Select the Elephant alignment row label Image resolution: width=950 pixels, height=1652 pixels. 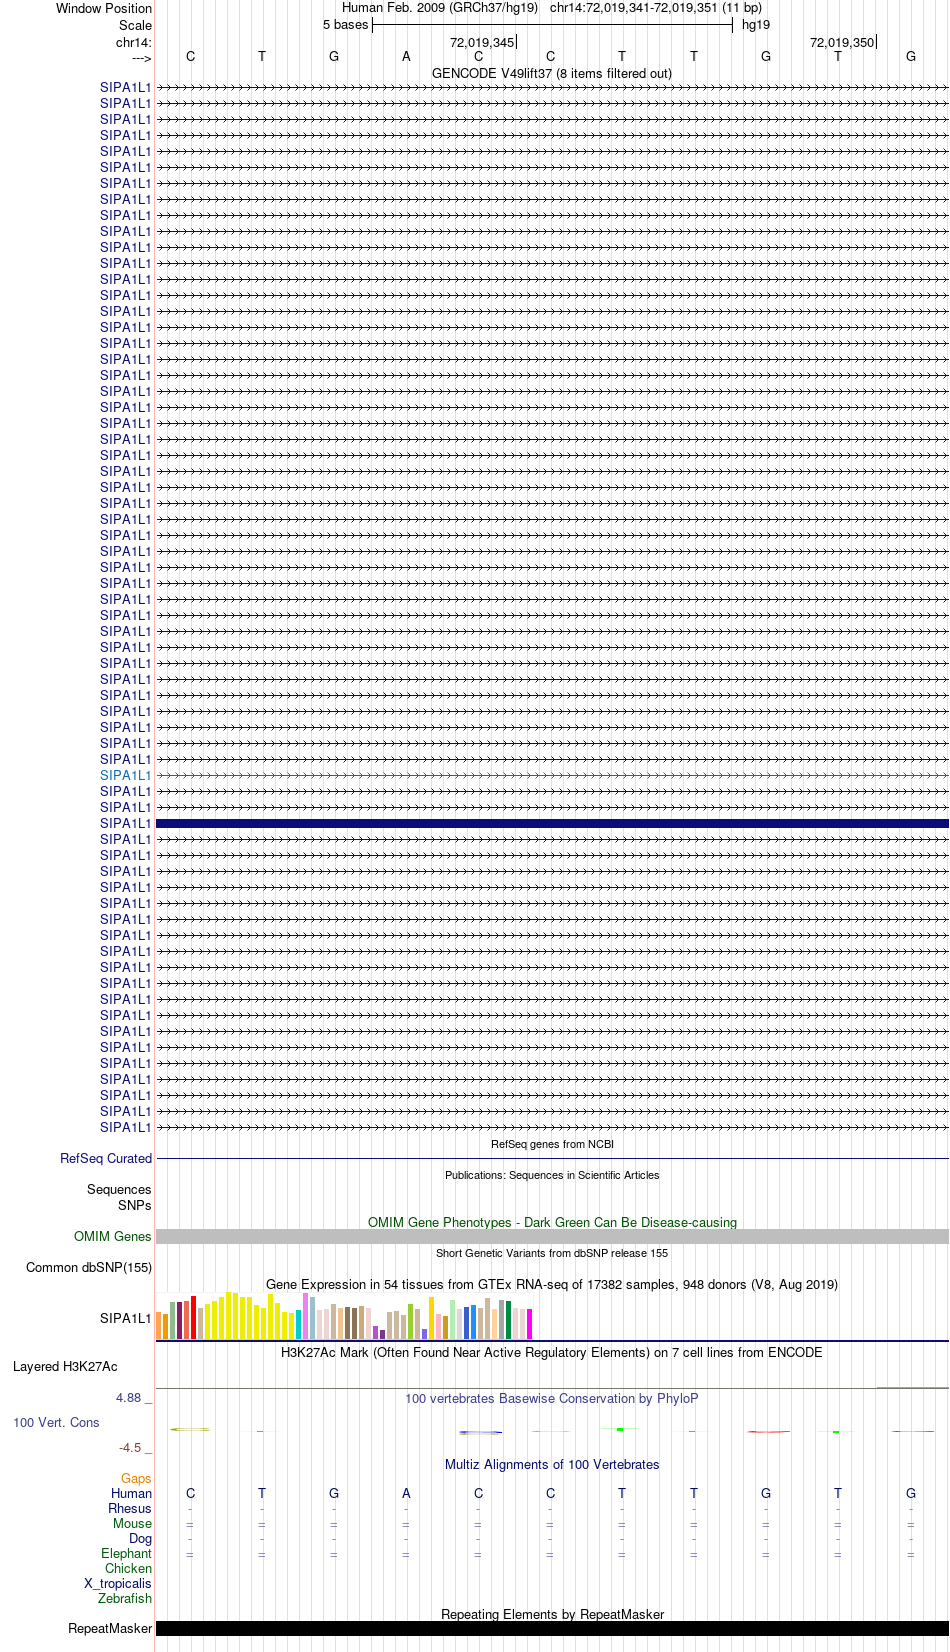pyautogui.click(x=127, y=1553)
